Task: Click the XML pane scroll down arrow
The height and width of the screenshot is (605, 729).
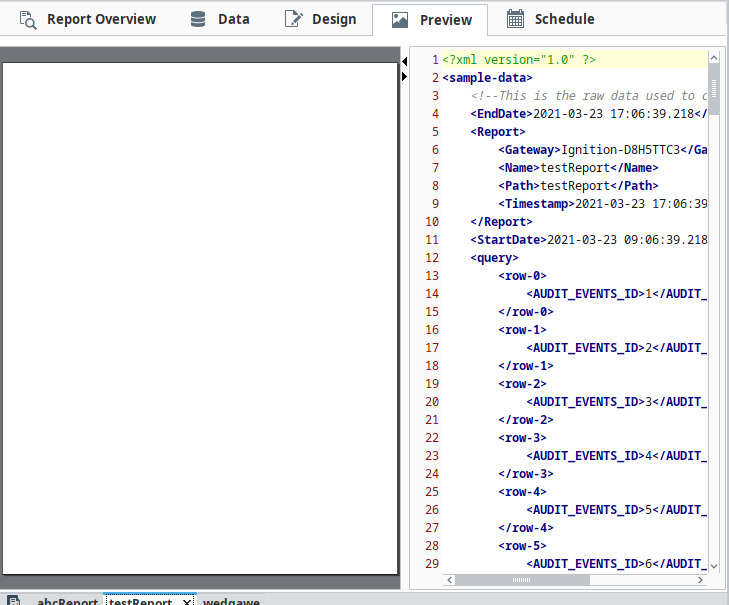Action: [714, 566]
